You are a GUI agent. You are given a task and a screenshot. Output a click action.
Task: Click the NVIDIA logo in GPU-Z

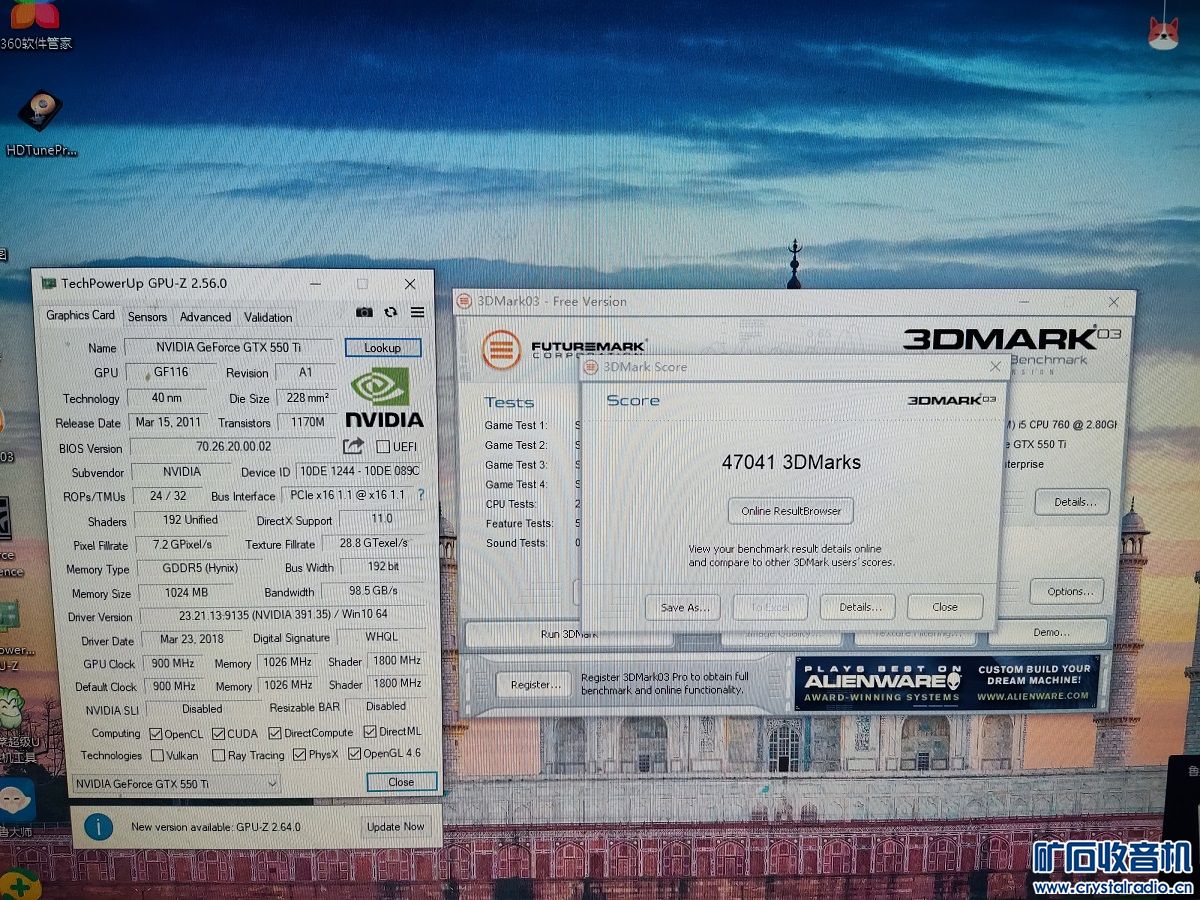384,397
